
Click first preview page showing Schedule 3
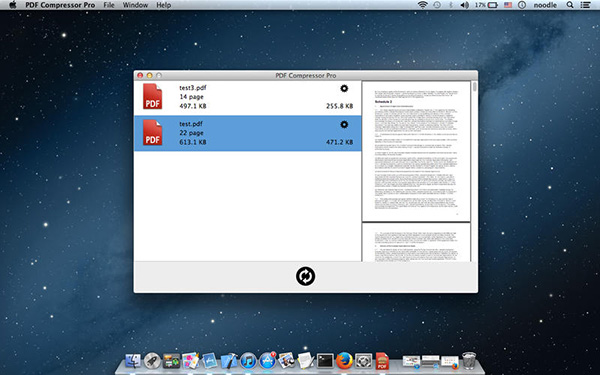point(416,151)
